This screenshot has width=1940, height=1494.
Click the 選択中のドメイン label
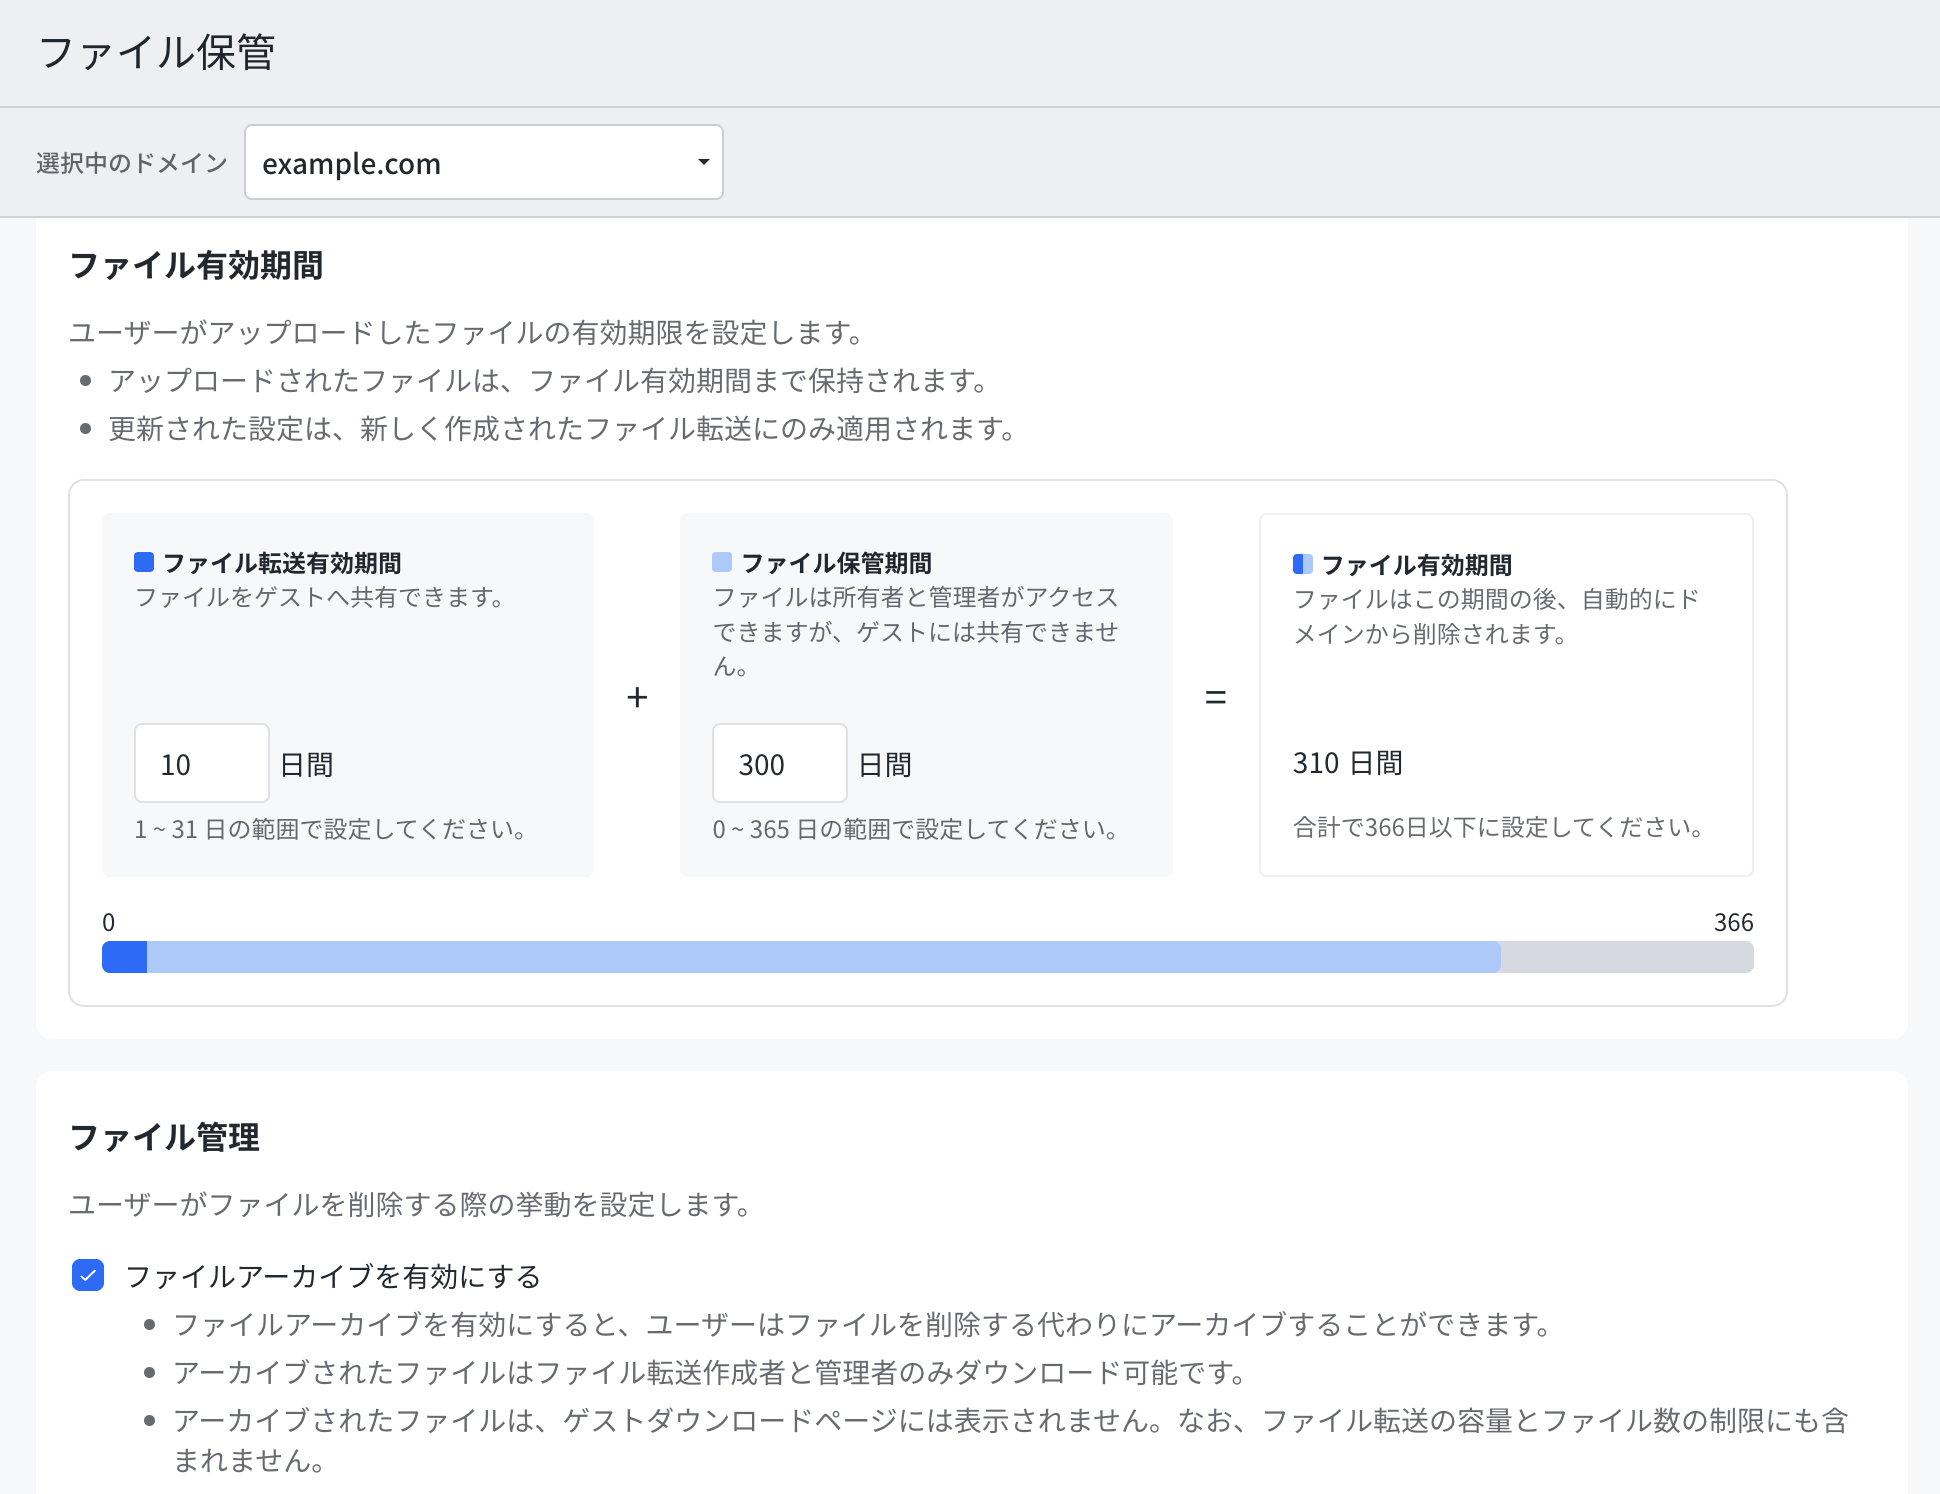pyautogui.click(x=132, y=163)
